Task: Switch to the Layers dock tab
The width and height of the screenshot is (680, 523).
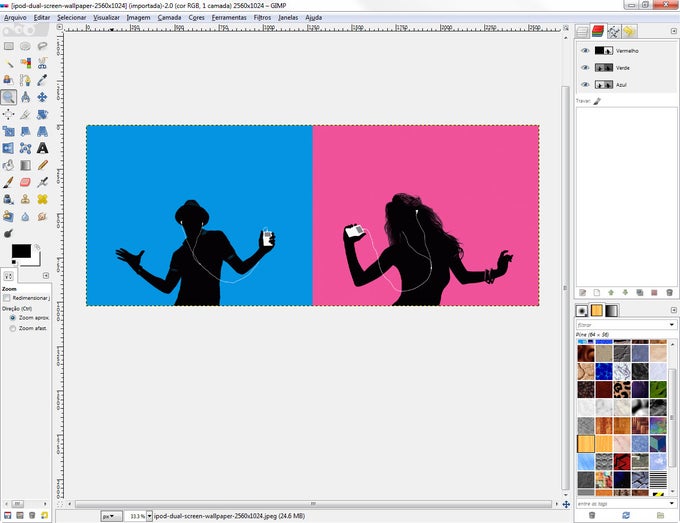Action: pos(582,31)
